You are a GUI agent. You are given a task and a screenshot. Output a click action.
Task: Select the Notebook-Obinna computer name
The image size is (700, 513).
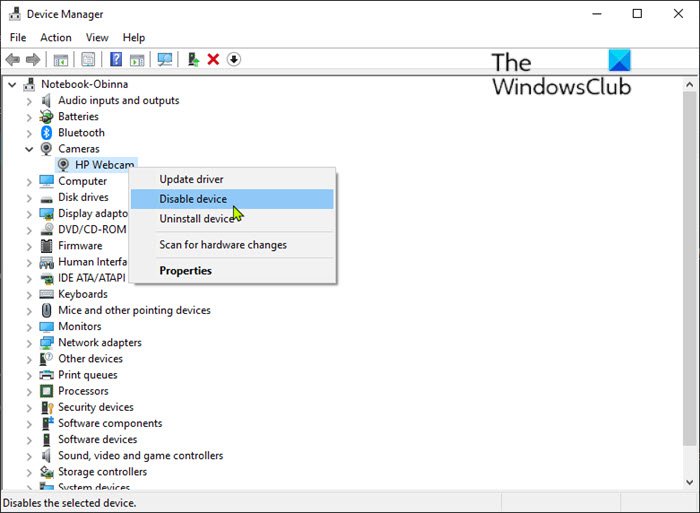(84, 84)
